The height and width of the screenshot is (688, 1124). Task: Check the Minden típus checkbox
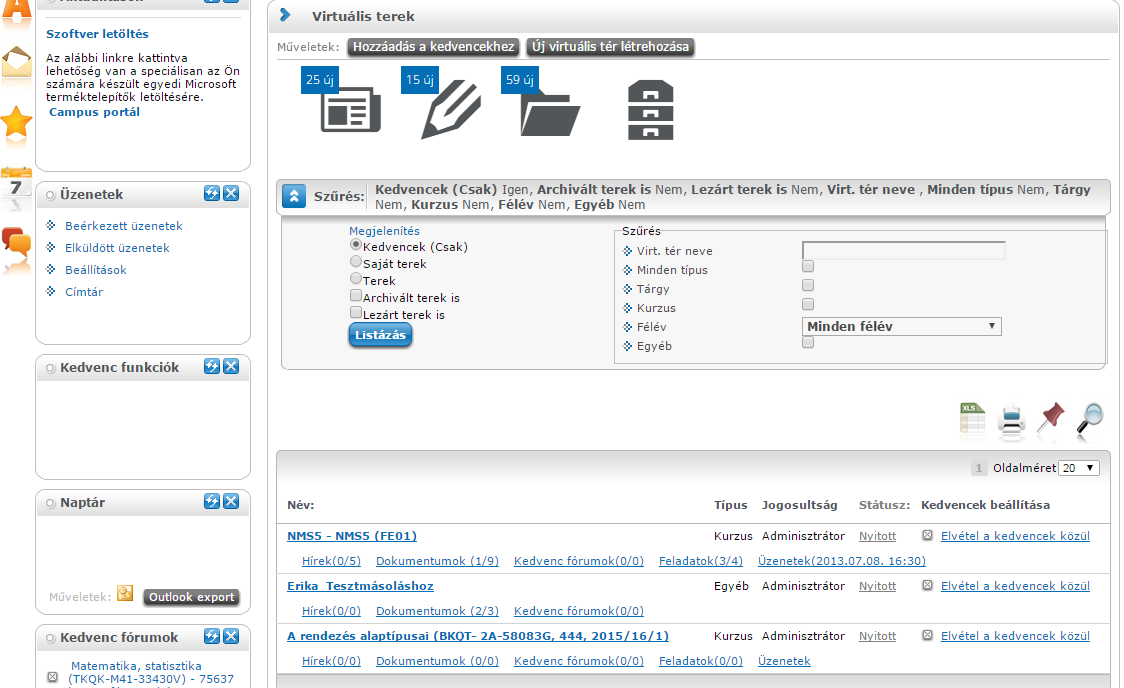(808, 267)
